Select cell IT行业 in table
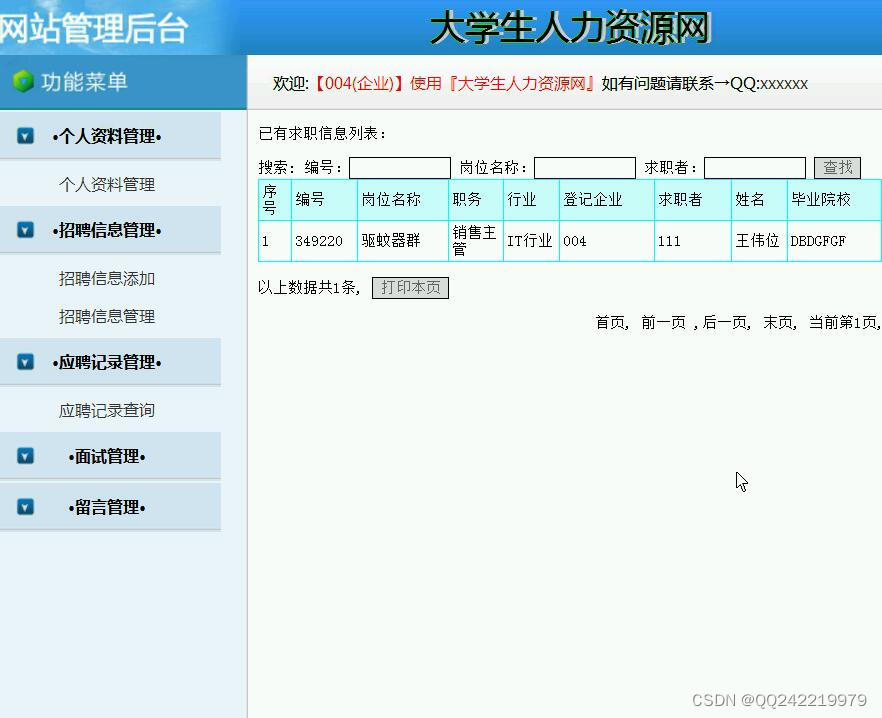 click(x=532, y=241)
